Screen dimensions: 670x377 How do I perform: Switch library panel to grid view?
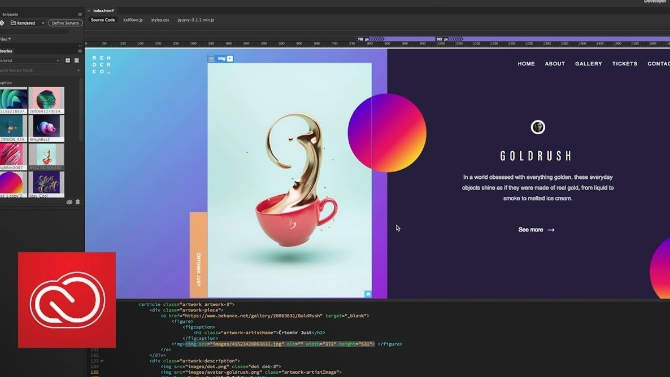[x=68, y=60]
